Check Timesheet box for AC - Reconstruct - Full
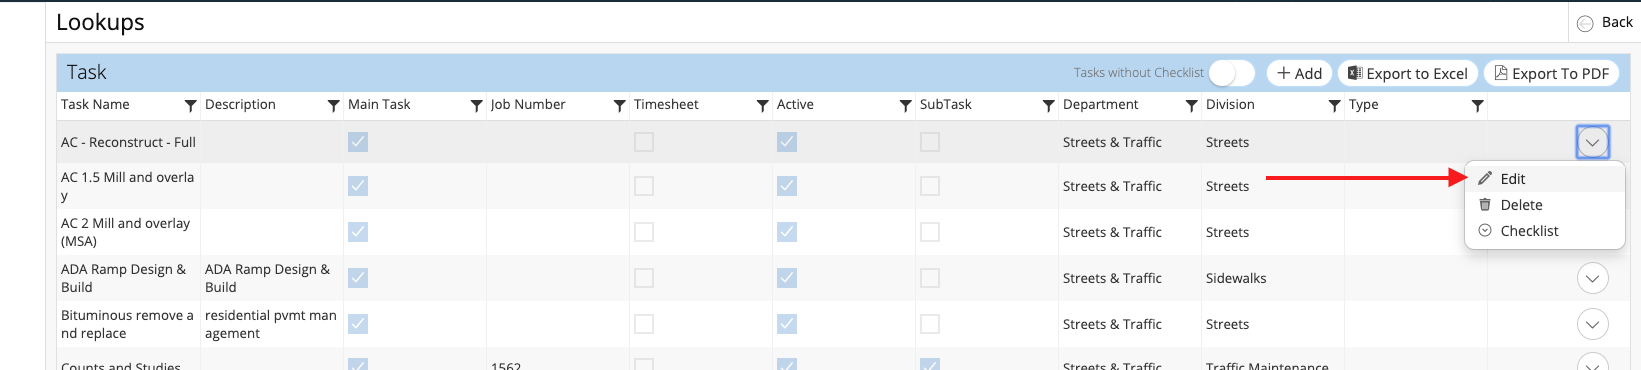The image size is (1641, 370). [x=644, y=142]
